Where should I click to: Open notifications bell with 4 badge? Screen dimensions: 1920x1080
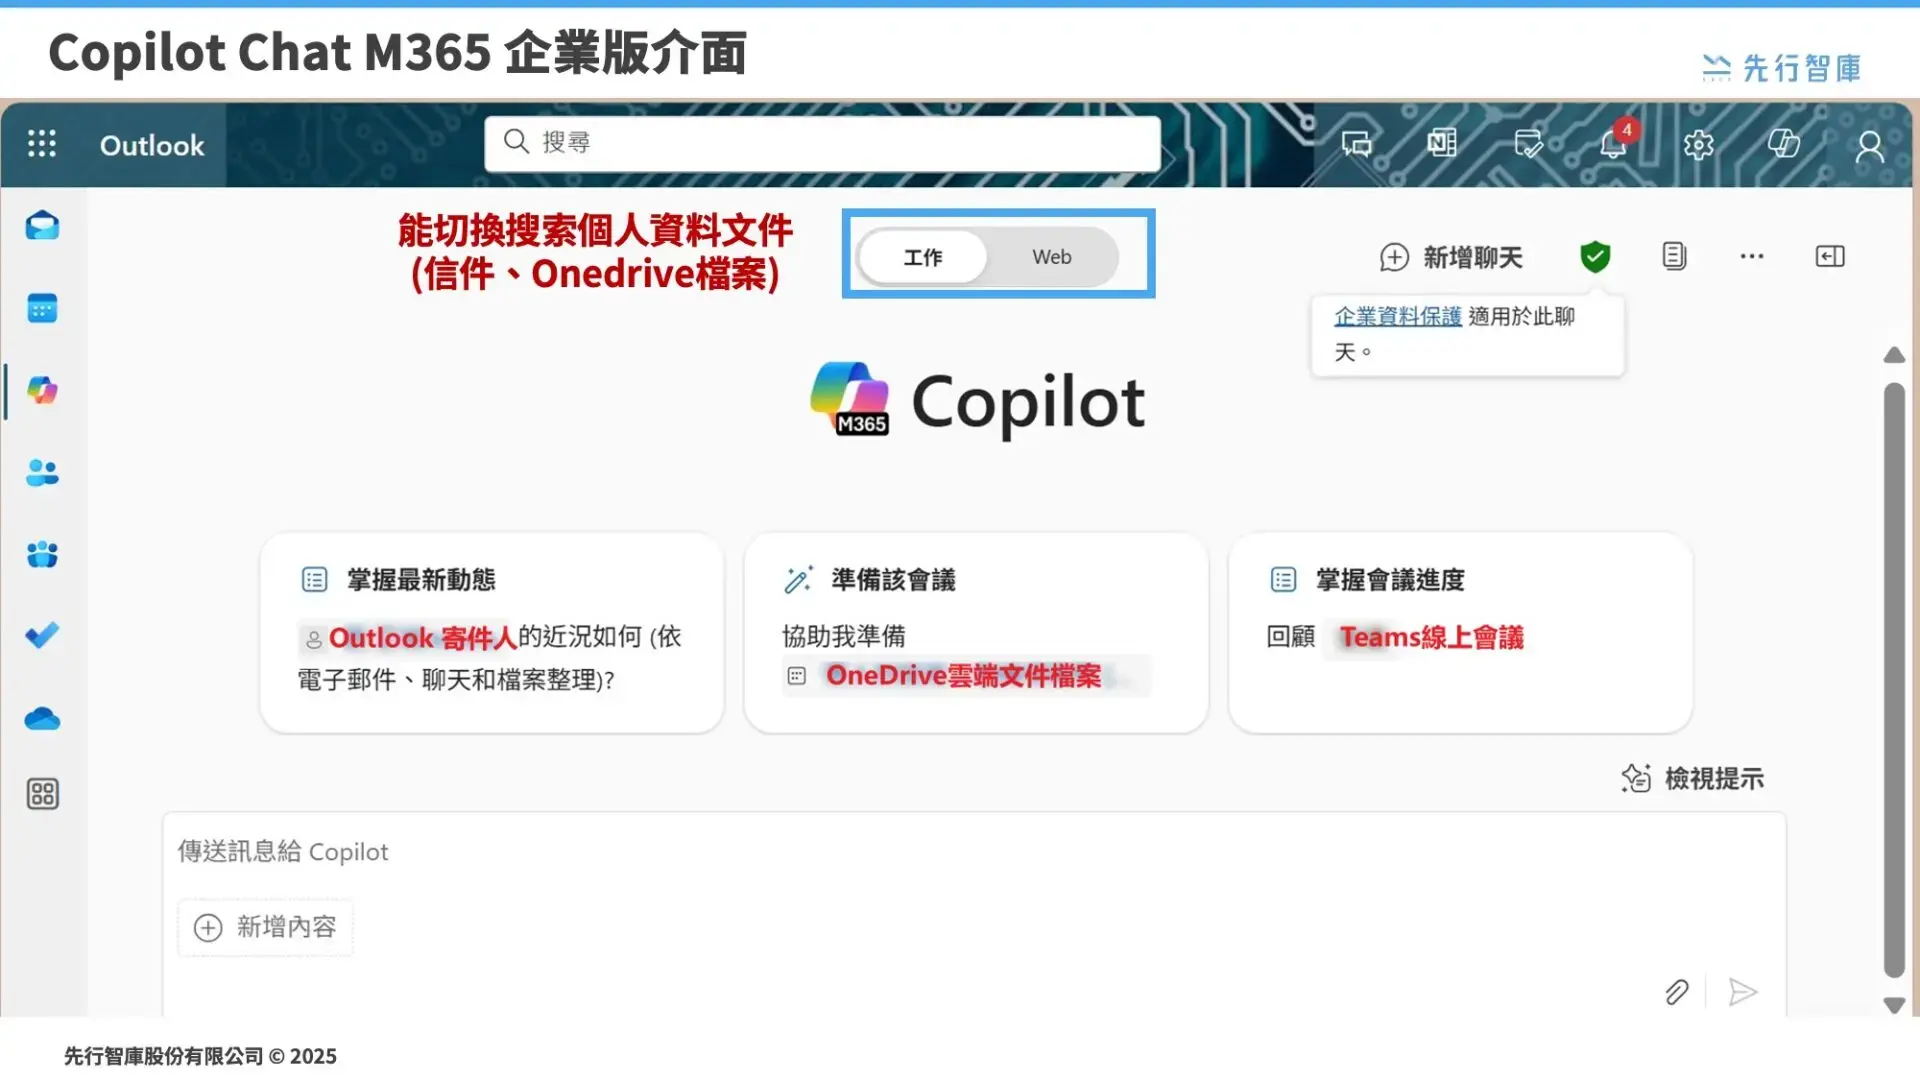[x=1614, y=144]
